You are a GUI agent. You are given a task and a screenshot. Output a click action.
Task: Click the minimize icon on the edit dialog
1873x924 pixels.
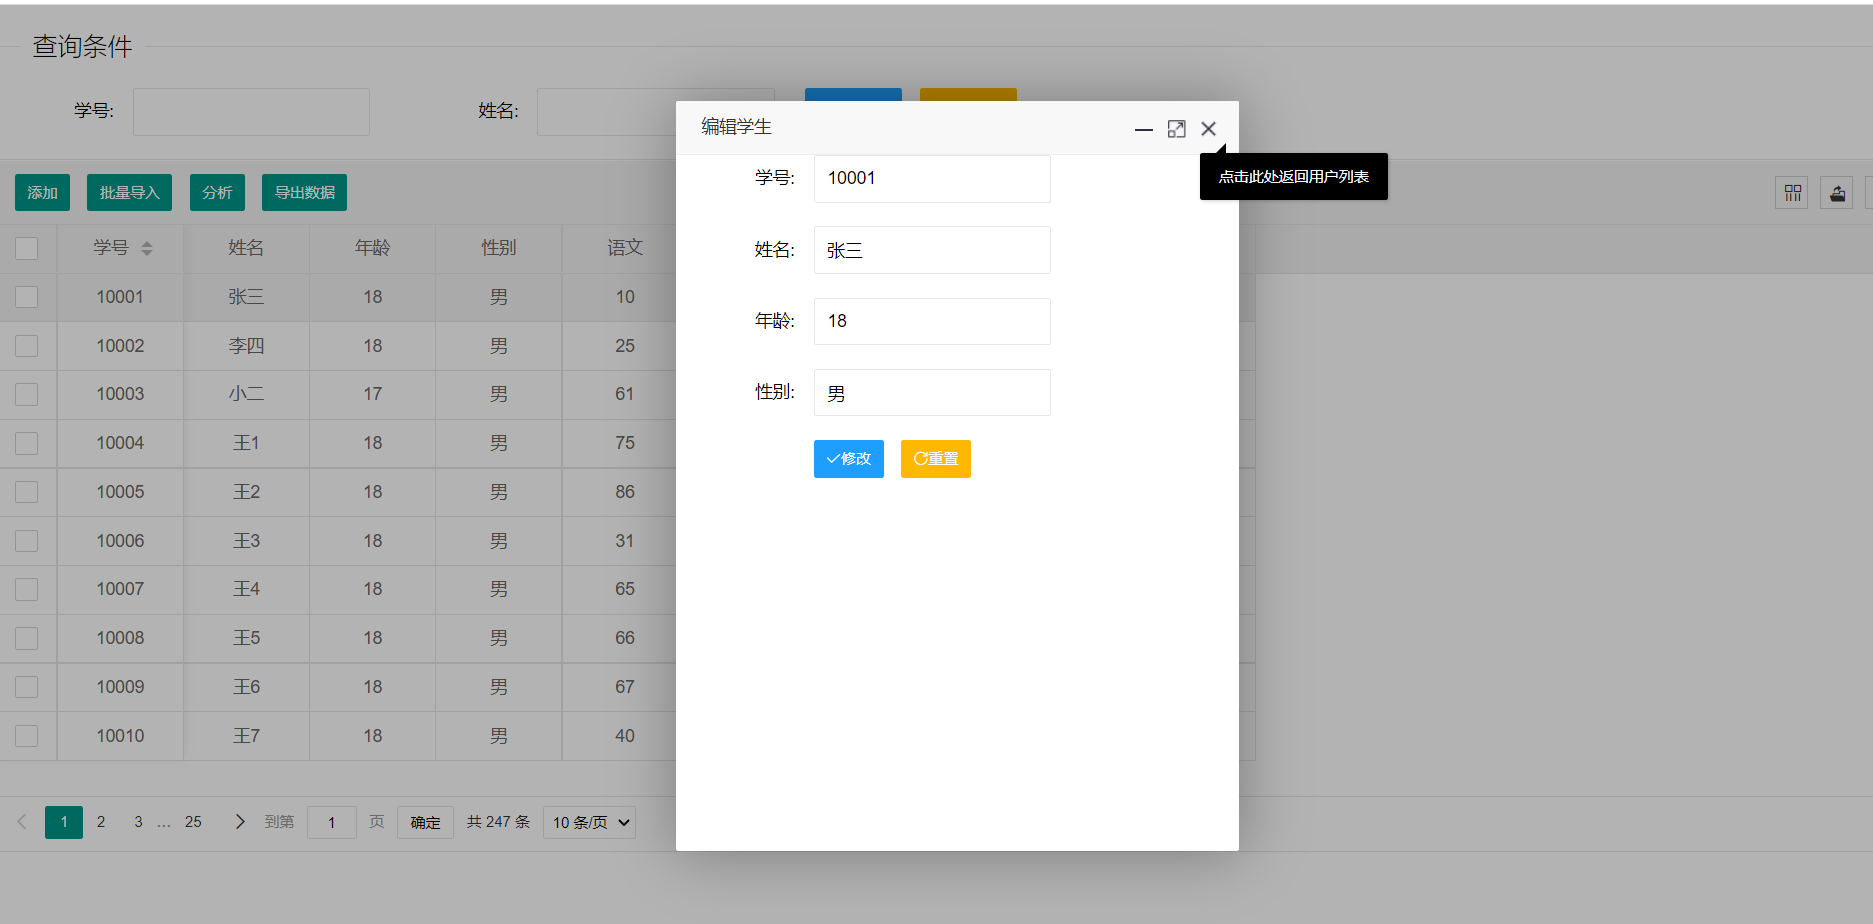1143,129
